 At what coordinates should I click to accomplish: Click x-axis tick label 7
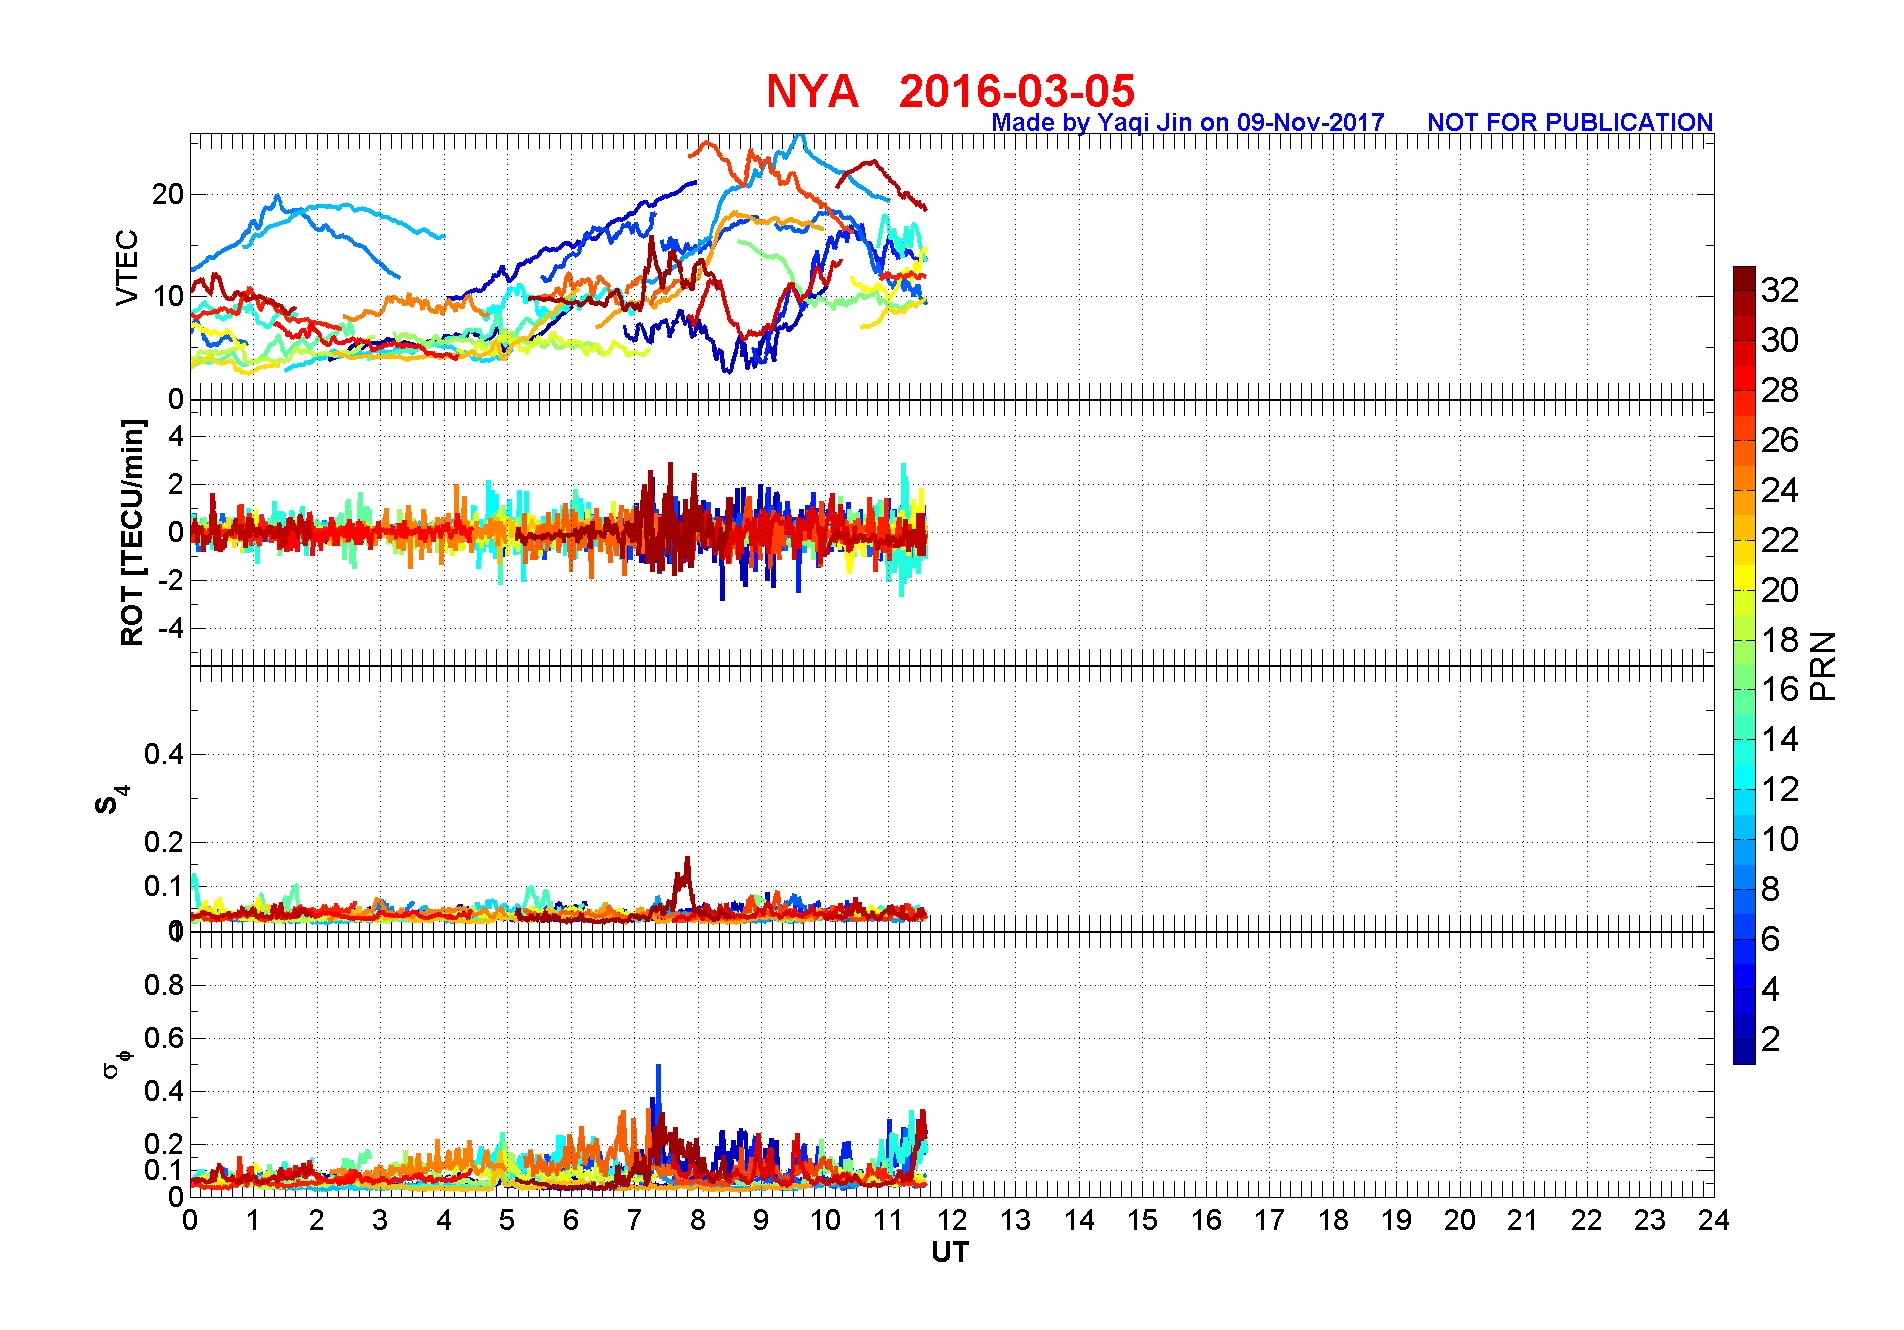pyautogui.click(x=634, y=1220)
